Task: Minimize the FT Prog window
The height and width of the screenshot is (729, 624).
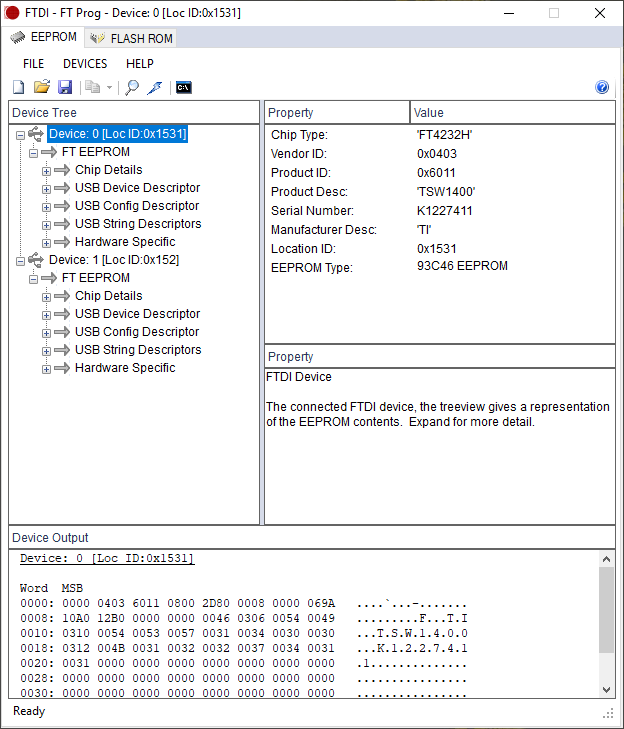Action: coord(509,13)
